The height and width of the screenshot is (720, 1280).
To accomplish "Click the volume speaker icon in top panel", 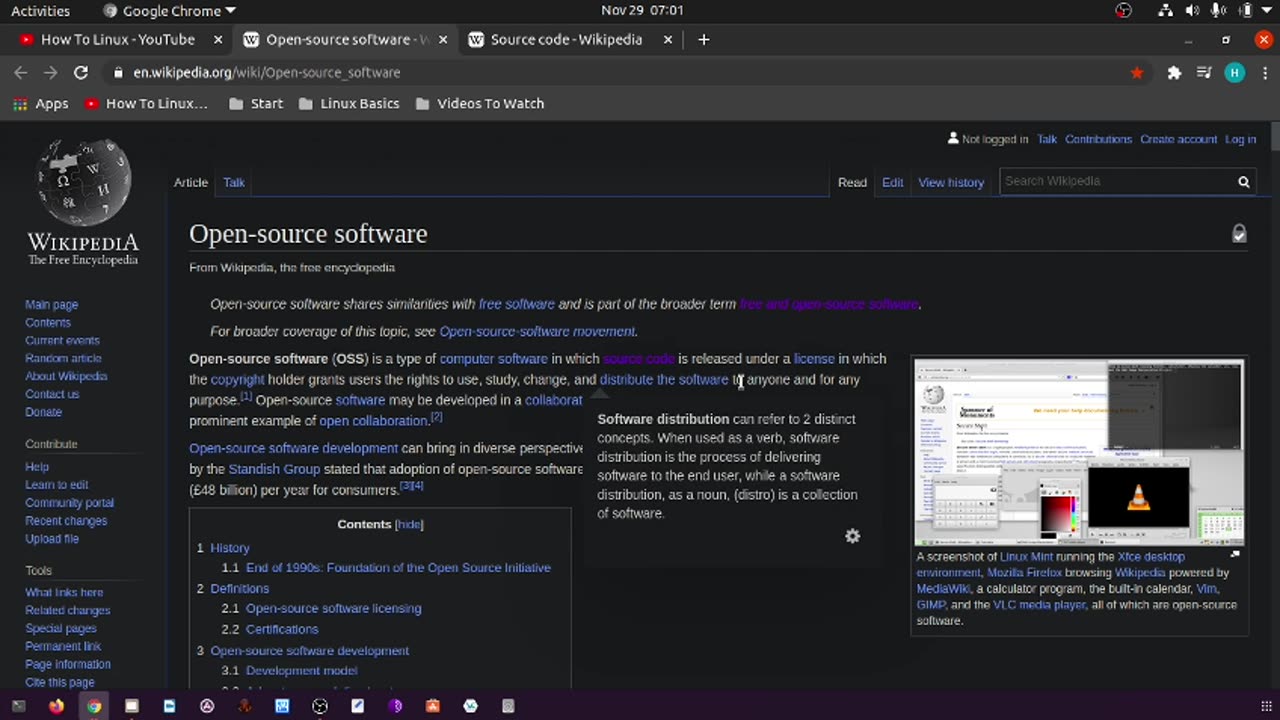I will pos(1192,11).
